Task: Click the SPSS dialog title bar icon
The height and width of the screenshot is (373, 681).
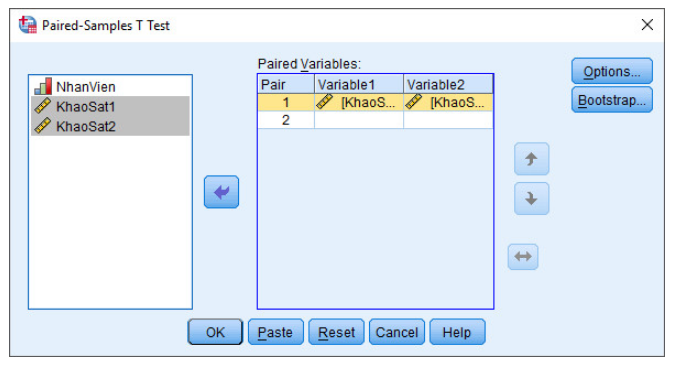Action: click(x=28, y=25)
